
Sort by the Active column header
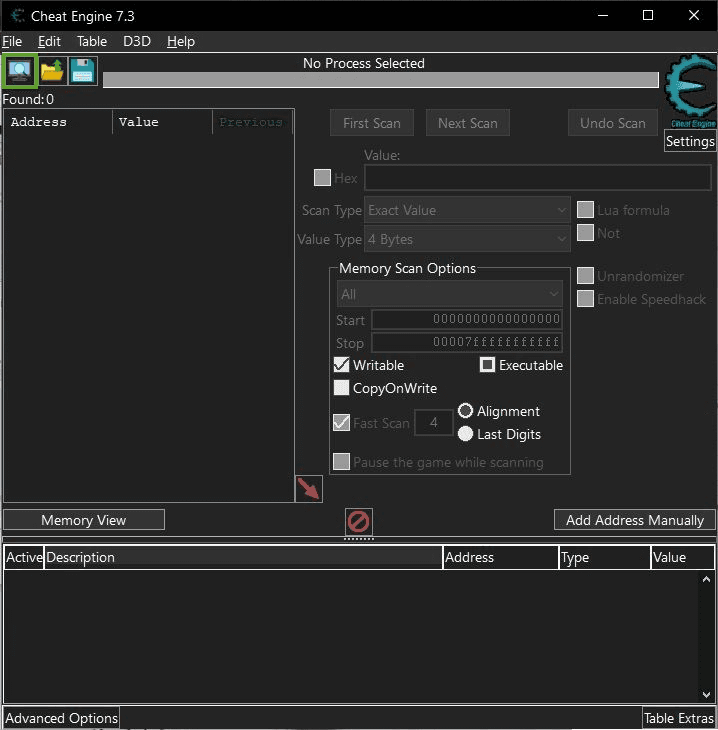[24, 557]
